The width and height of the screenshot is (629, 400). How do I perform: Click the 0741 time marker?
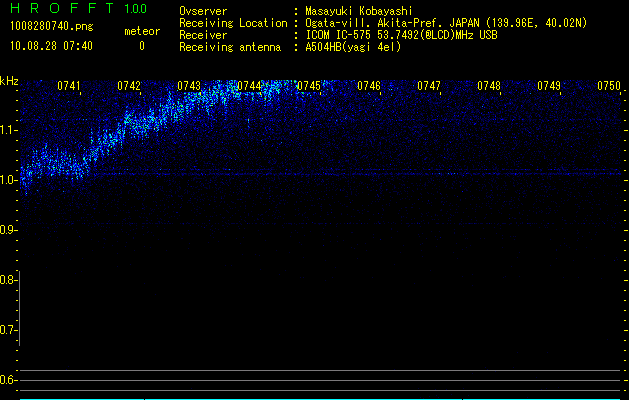click(x=69, y=86)
